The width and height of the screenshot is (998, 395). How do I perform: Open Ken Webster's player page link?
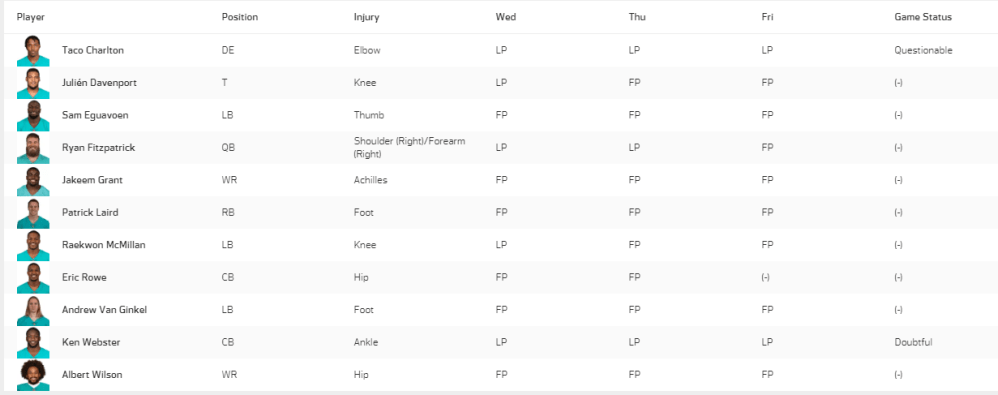[91, 342]
